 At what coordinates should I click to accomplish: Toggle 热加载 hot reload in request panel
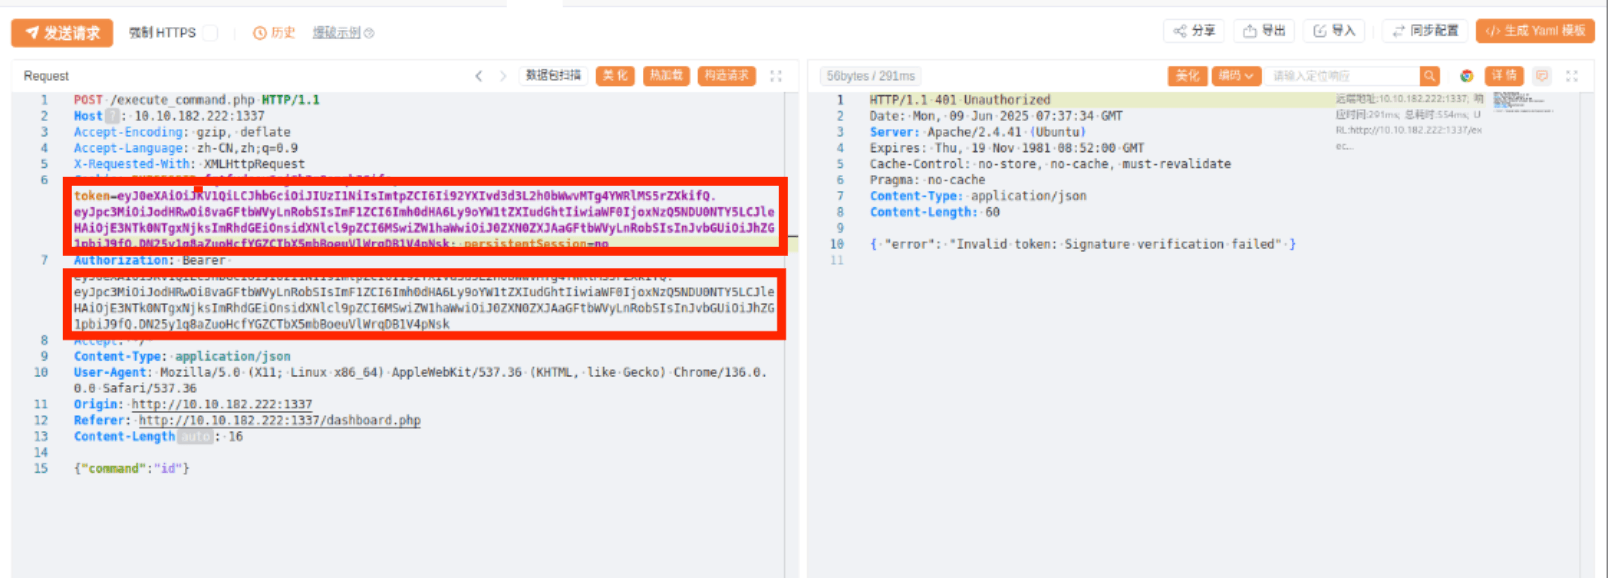[x=666, y=76]
